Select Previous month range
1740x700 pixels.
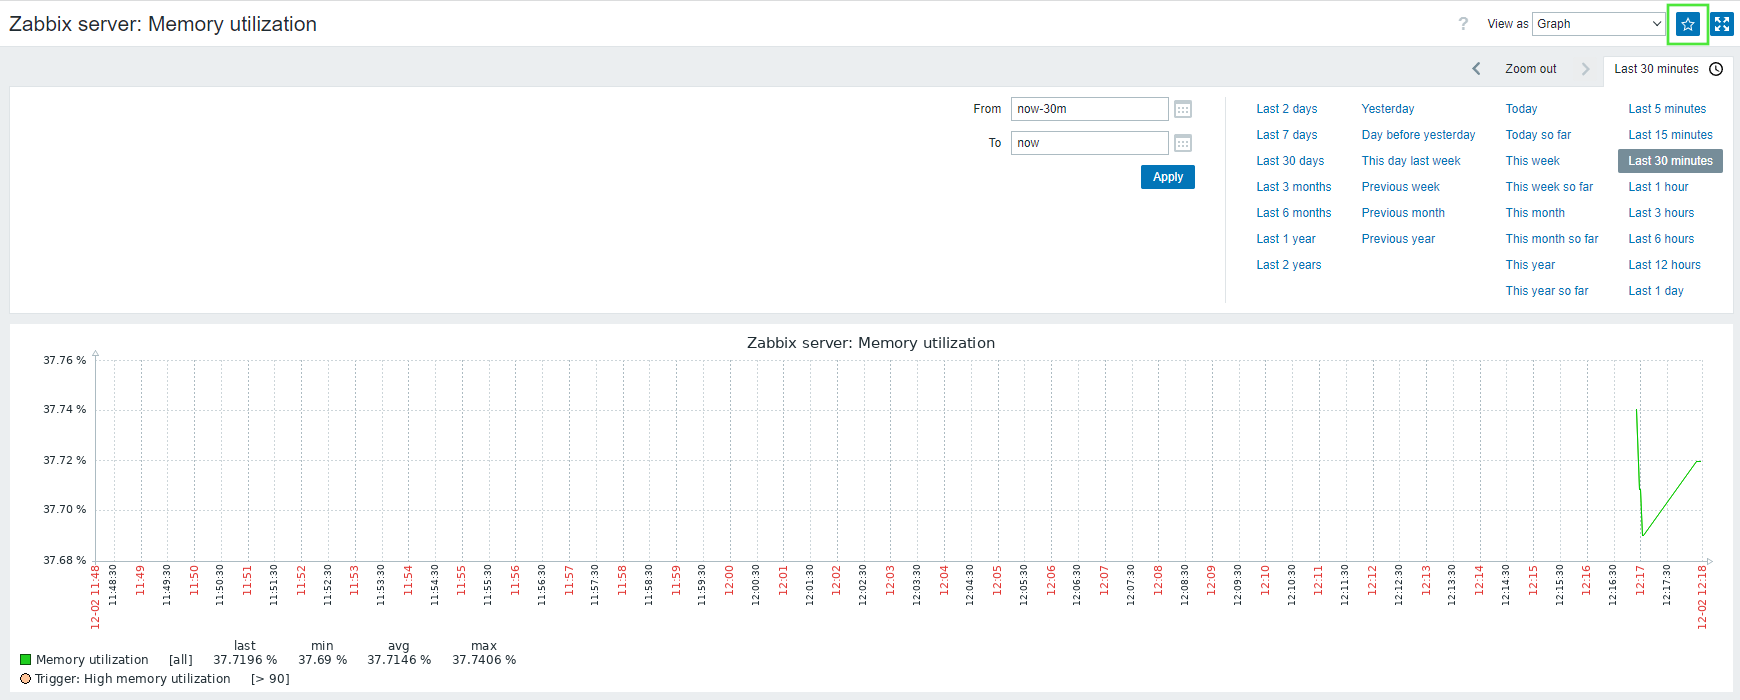coord(1403,213)
